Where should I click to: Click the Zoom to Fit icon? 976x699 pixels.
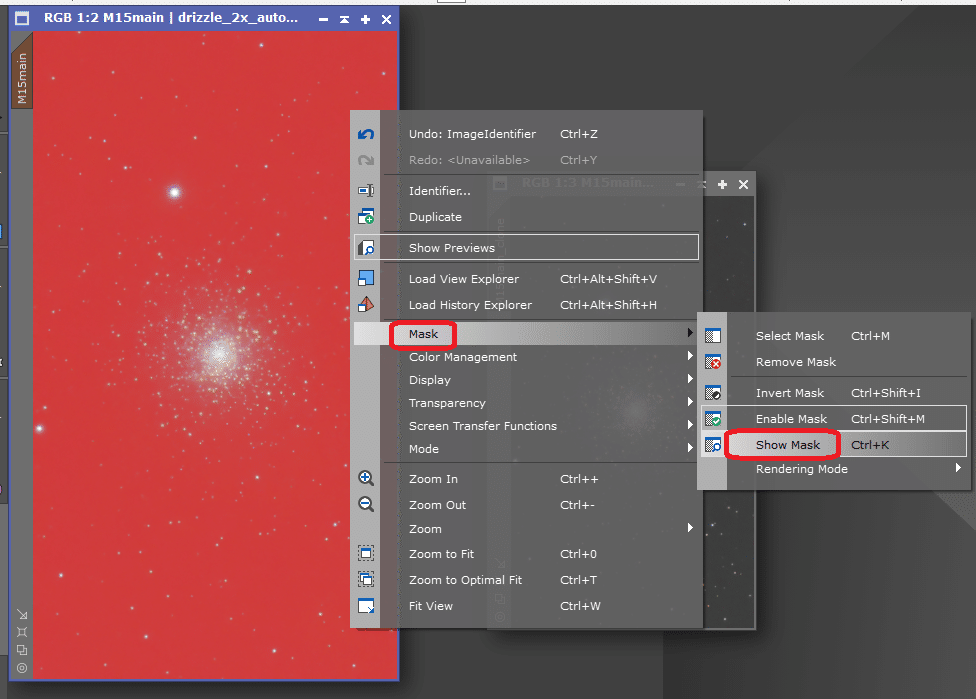pos(366,553)
